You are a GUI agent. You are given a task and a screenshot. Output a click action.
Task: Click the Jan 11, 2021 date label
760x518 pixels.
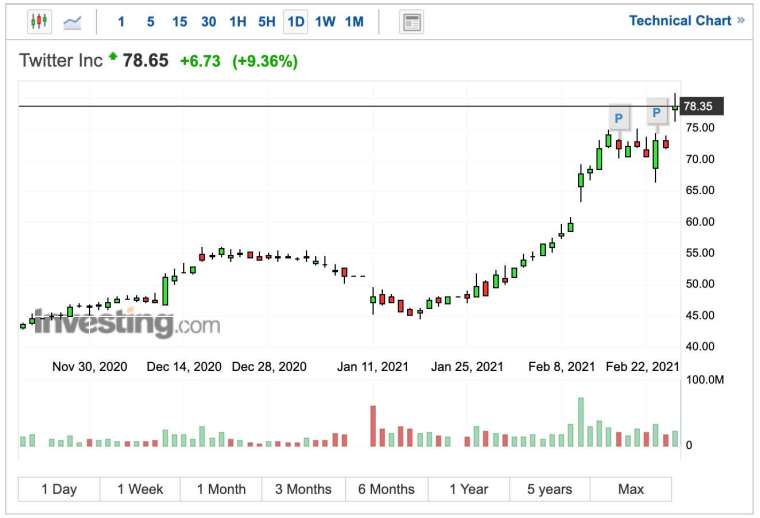pyautogui.click(x=373, y=367)
